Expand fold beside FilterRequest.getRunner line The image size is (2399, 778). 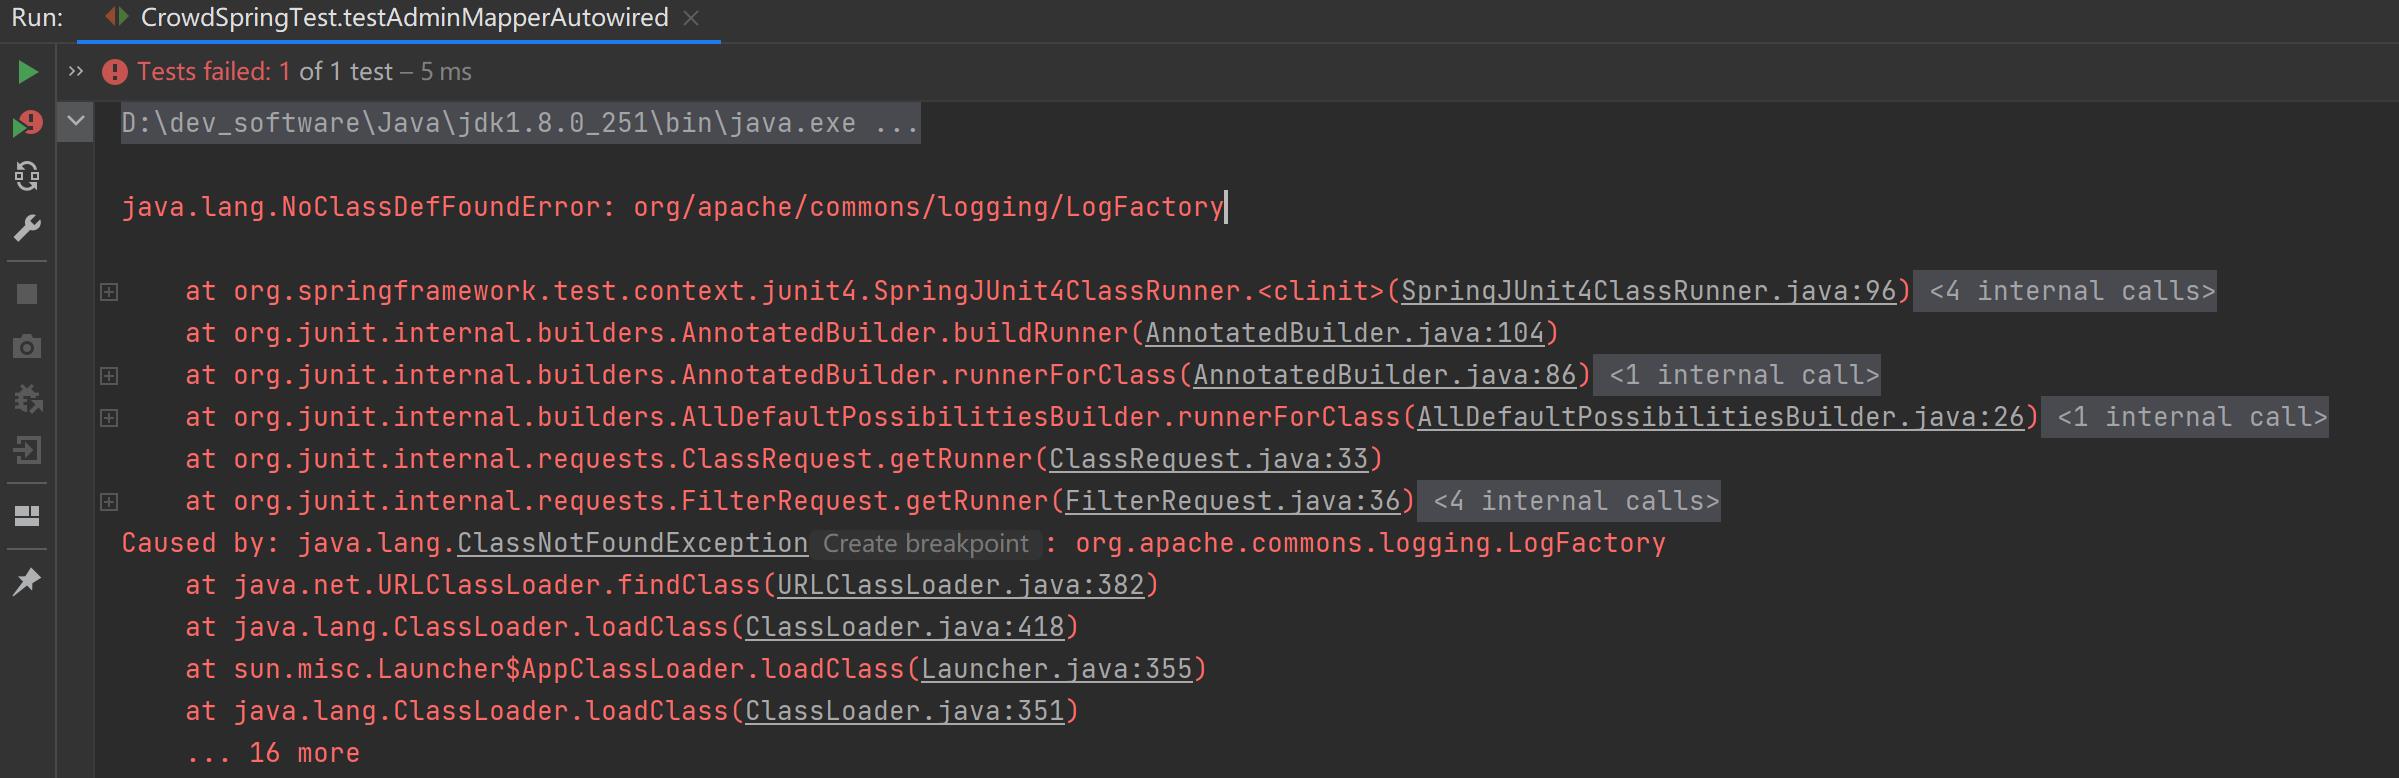(109, 502)
